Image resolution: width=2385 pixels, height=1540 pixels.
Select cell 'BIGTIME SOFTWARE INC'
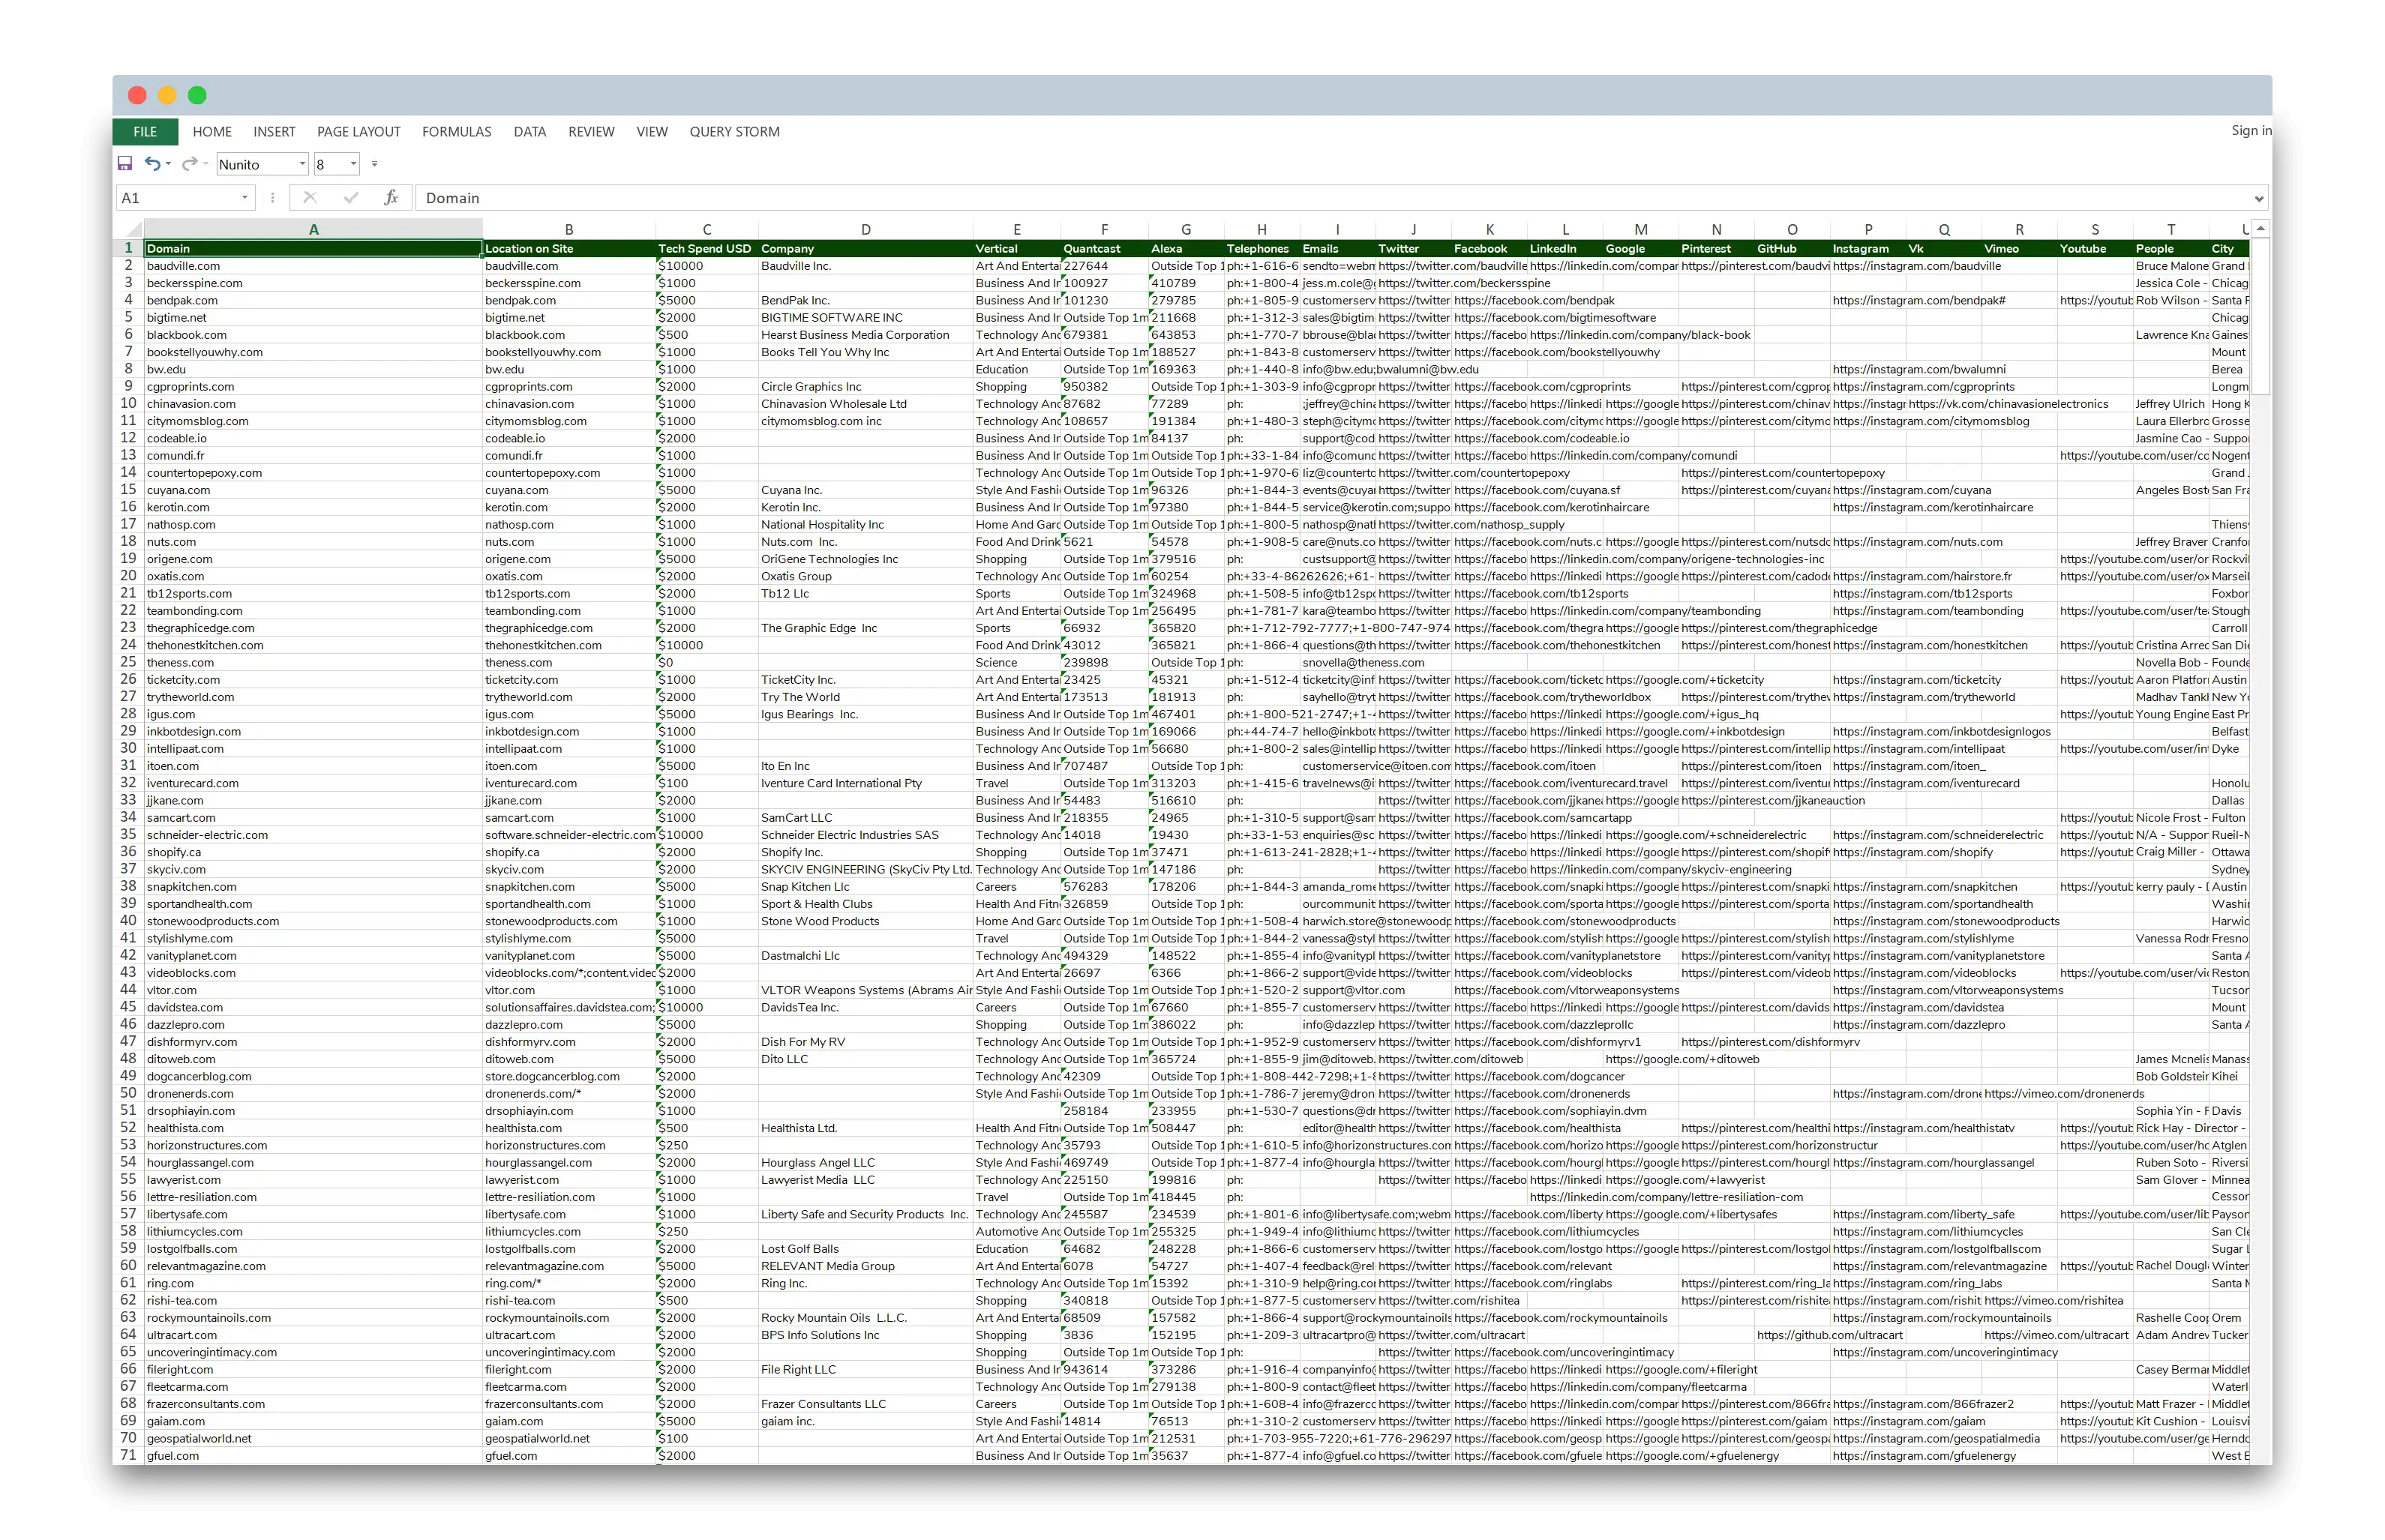coord(865,318)
